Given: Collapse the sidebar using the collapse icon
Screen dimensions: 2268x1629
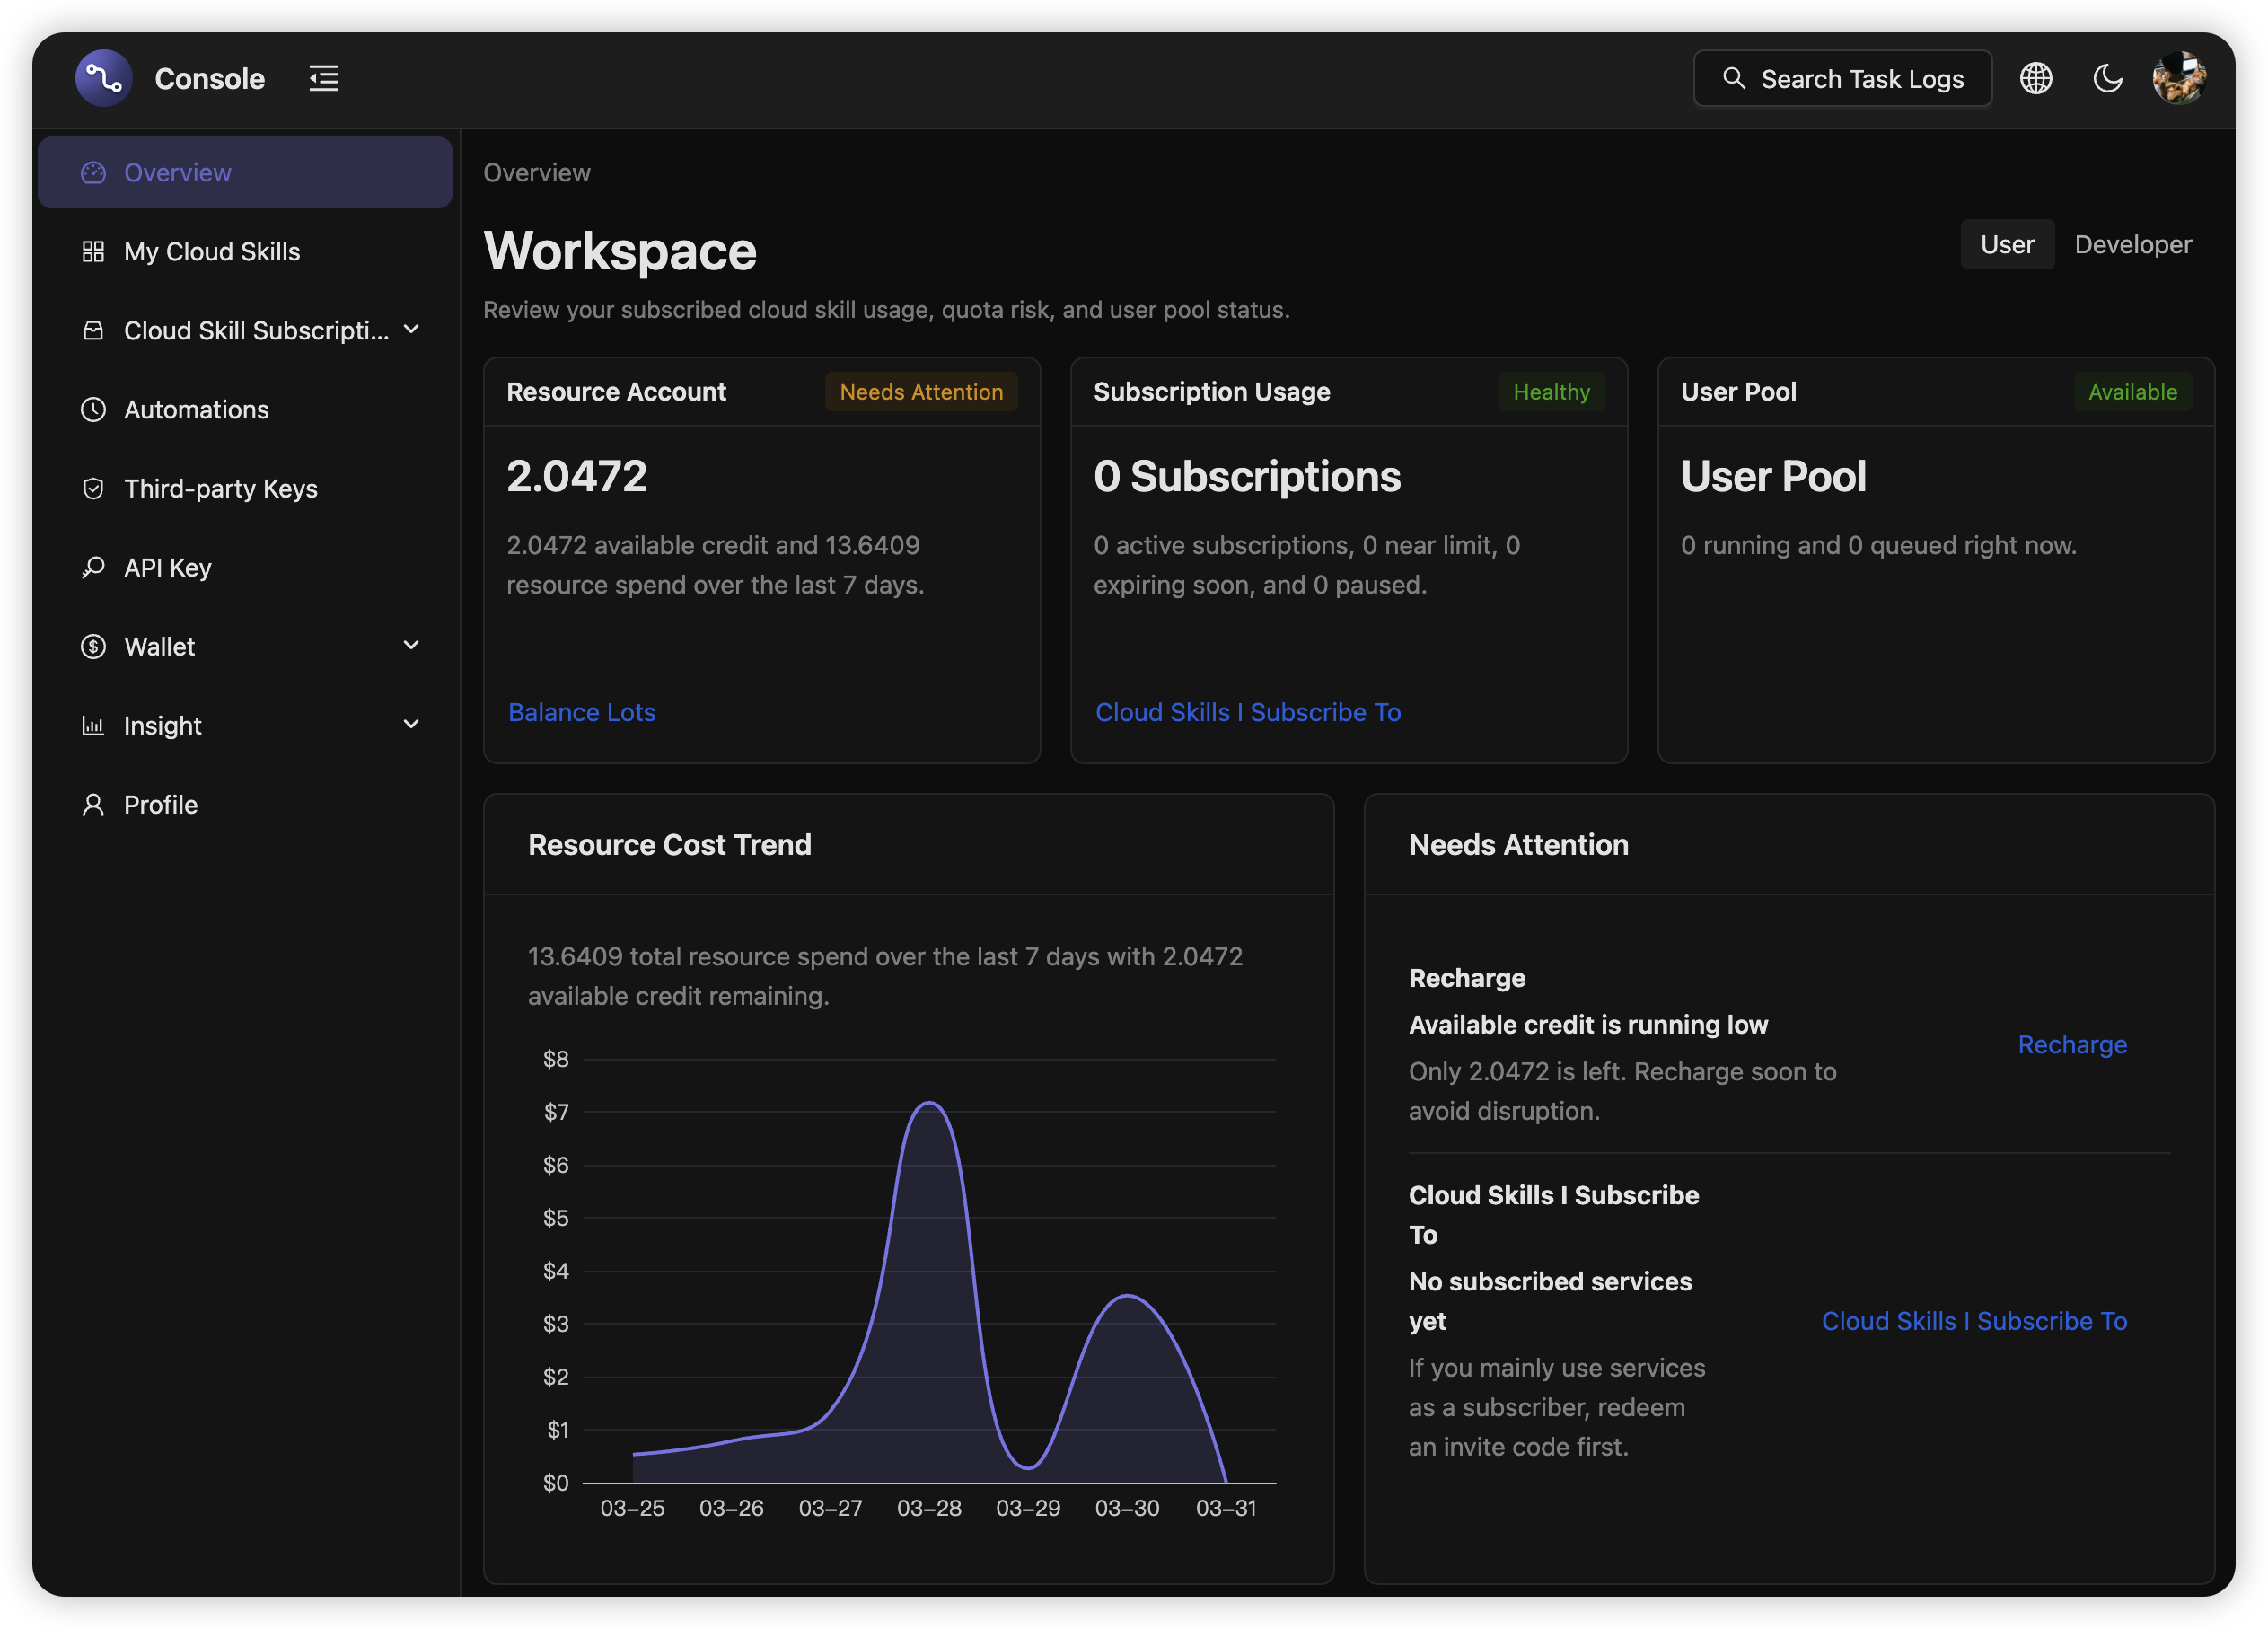Looking at the screenshot, I should click(x=323, y=77).
